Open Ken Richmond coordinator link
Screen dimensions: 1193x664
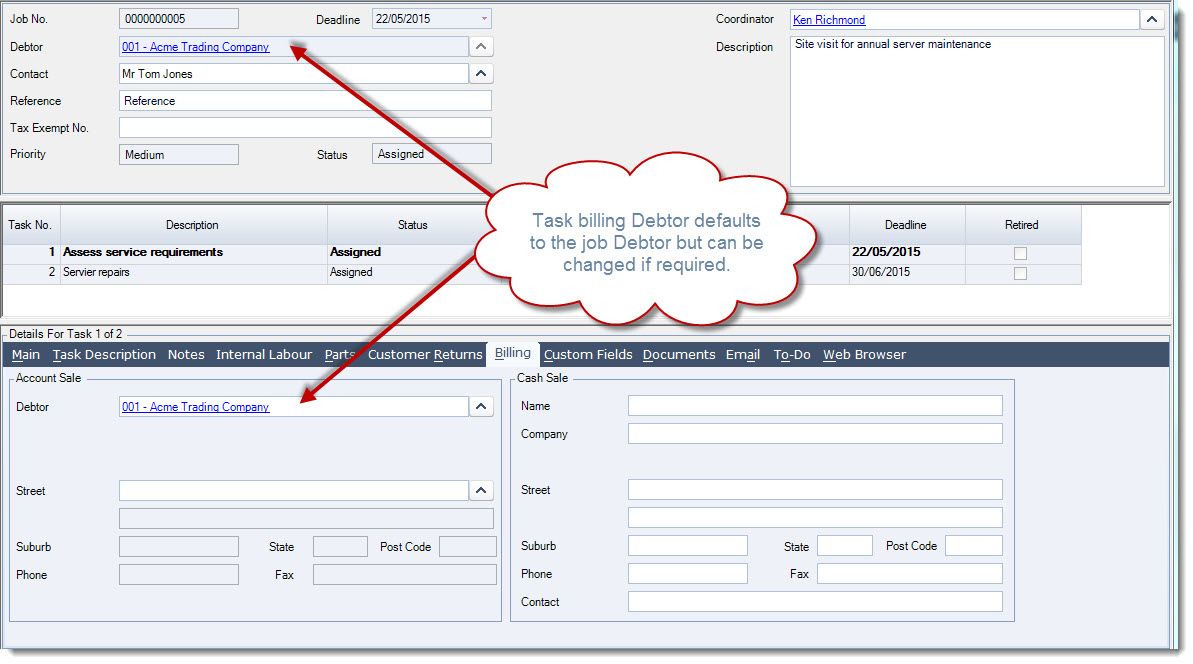829,20
